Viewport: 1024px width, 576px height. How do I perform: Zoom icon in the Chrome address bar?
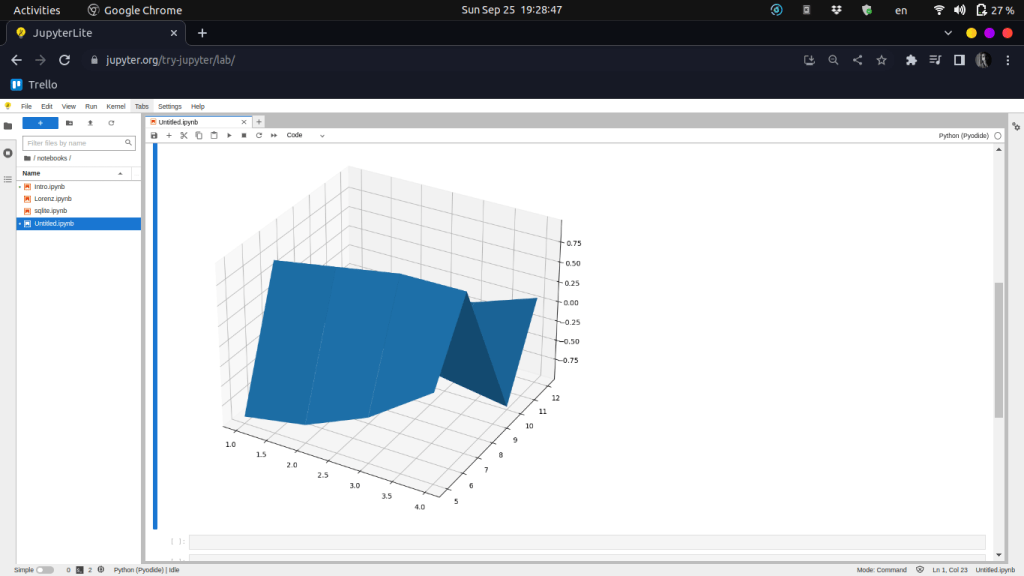[833, 60]
